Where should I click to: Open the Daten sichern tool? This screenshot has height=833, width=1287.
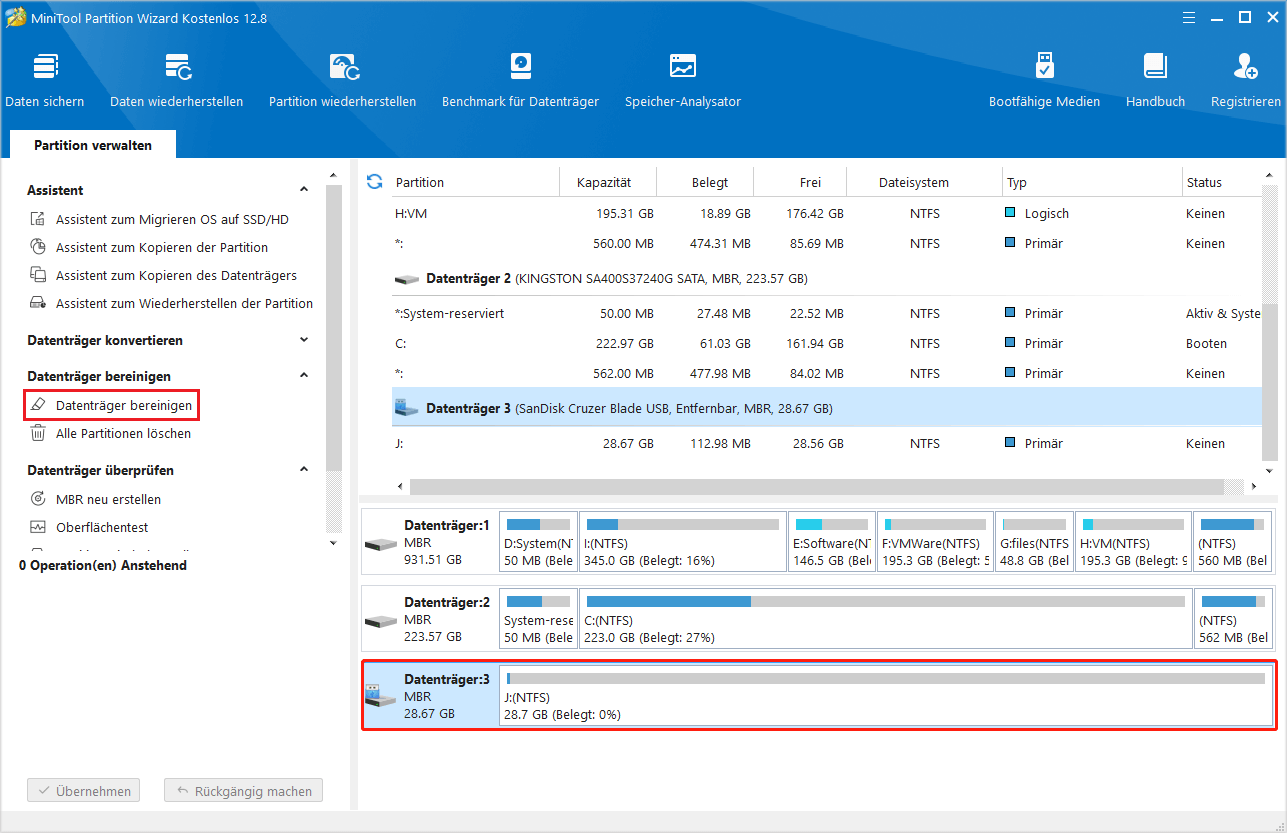(45, 80)
